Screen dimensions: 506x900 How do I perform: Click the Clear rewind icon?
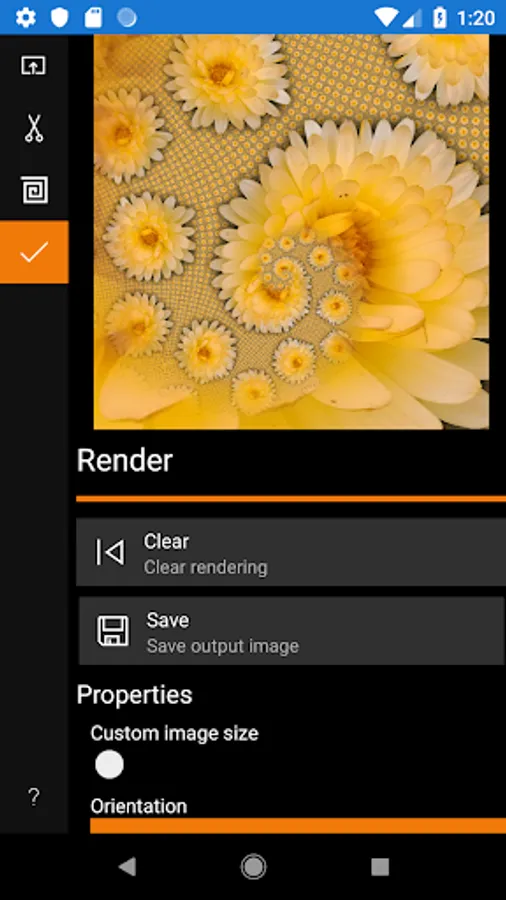[x=110, y=552]
